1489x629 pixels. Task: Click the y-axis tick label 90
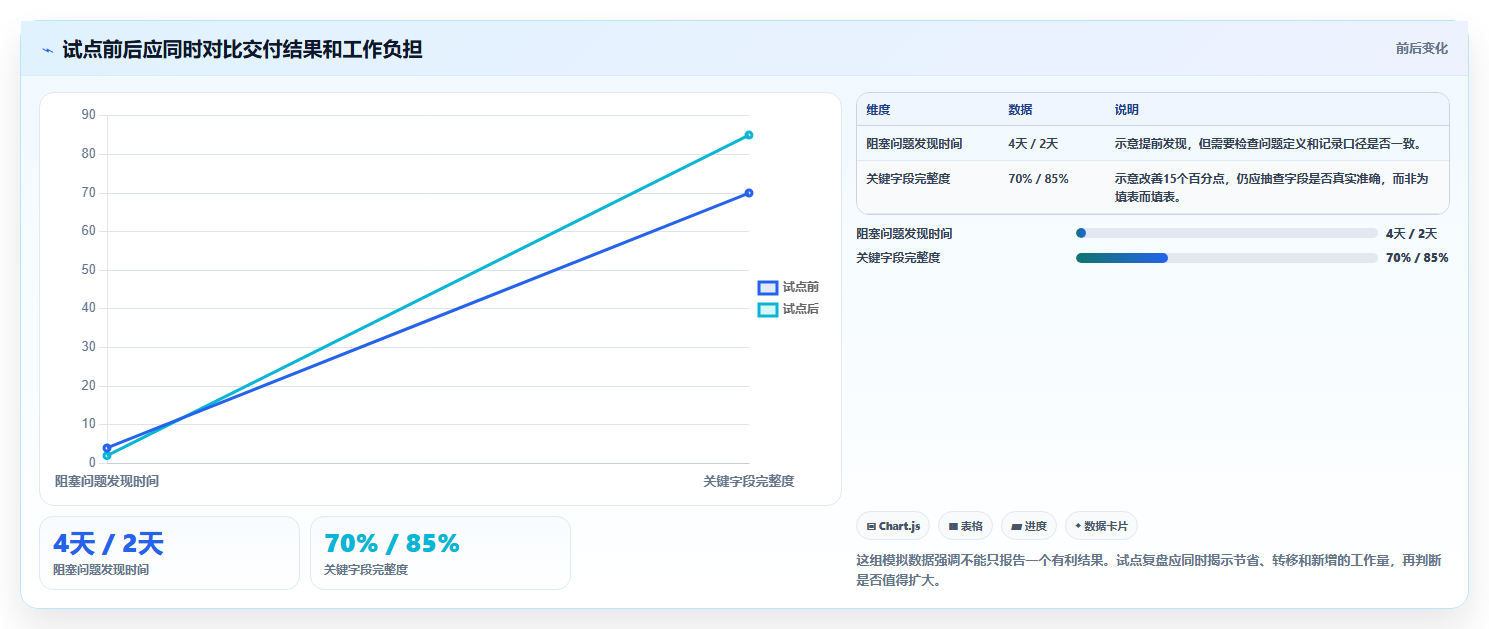[x=89, y=115]
